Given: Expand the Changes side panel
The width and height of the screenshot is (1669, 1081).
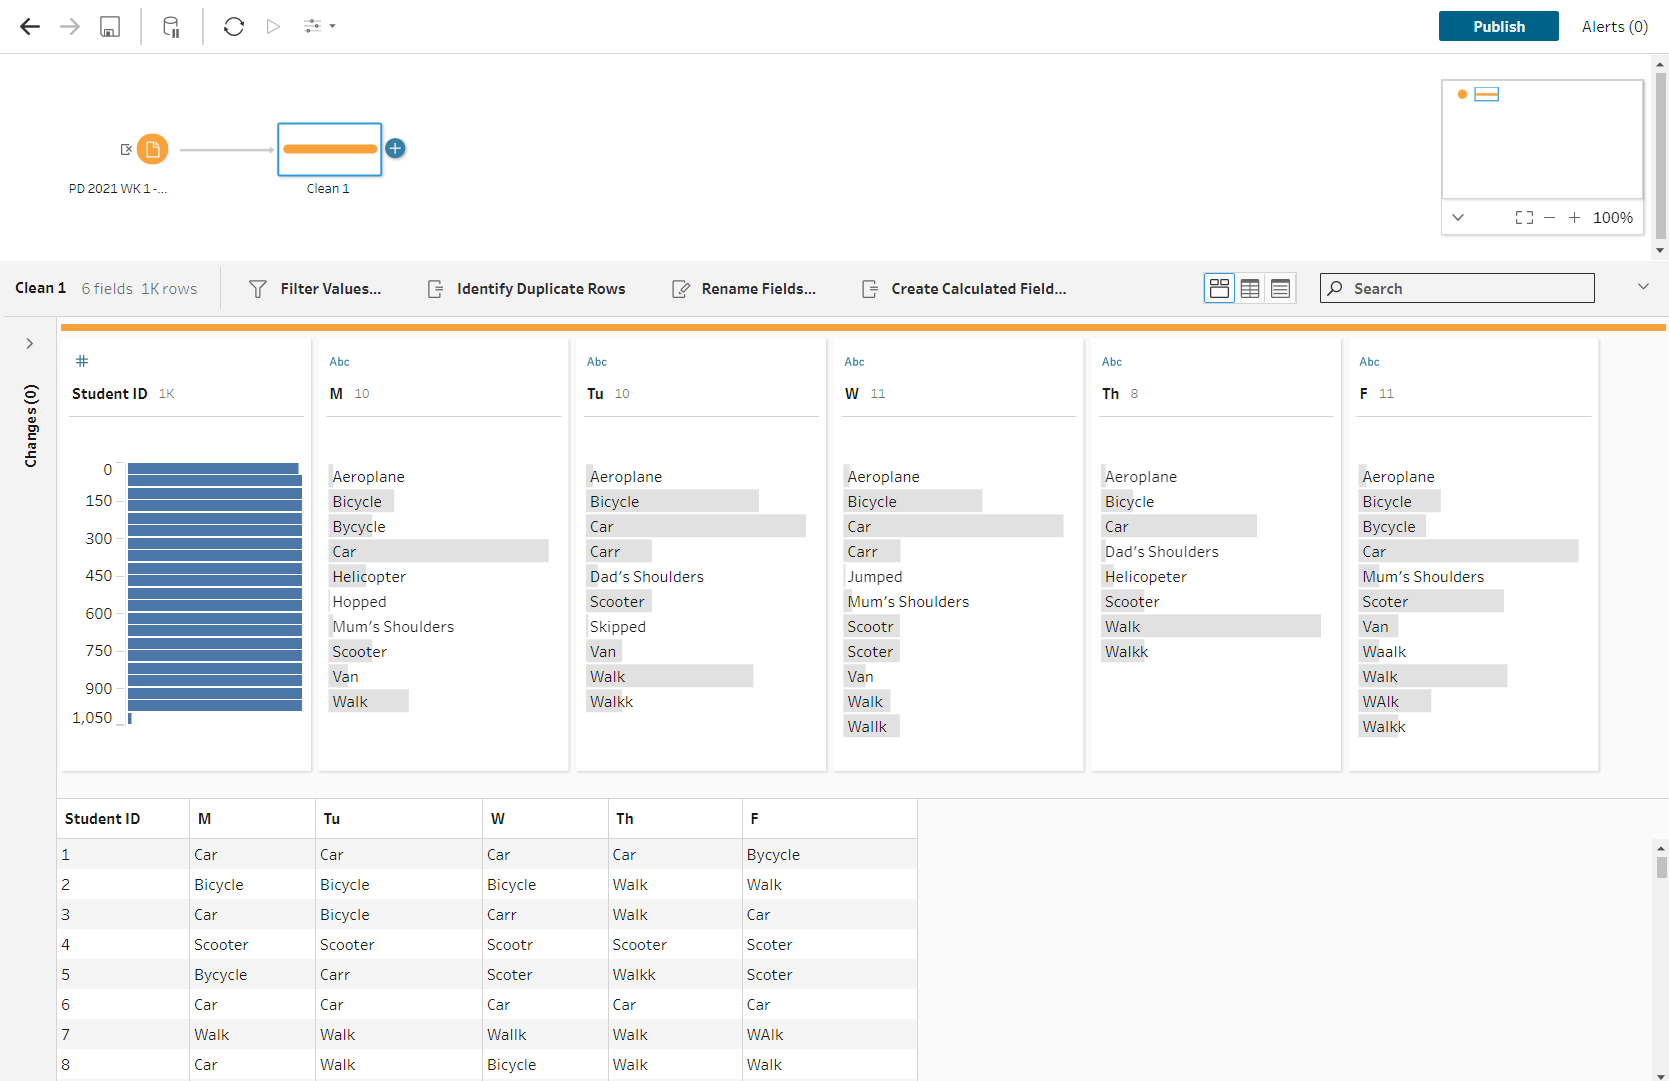Looking at the screenshot, I should tap(30, 344).
